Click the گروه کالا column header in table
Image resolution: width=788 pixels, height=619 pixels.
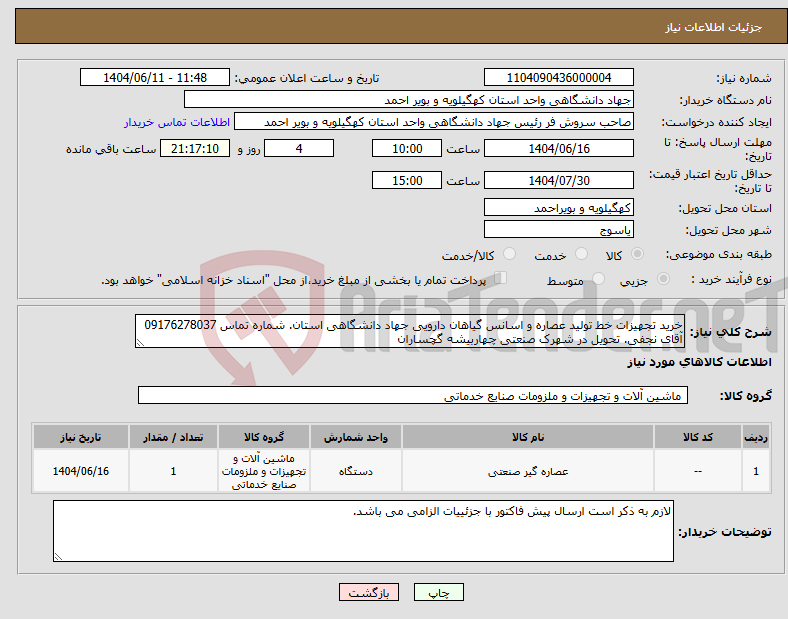coord(264,437)
